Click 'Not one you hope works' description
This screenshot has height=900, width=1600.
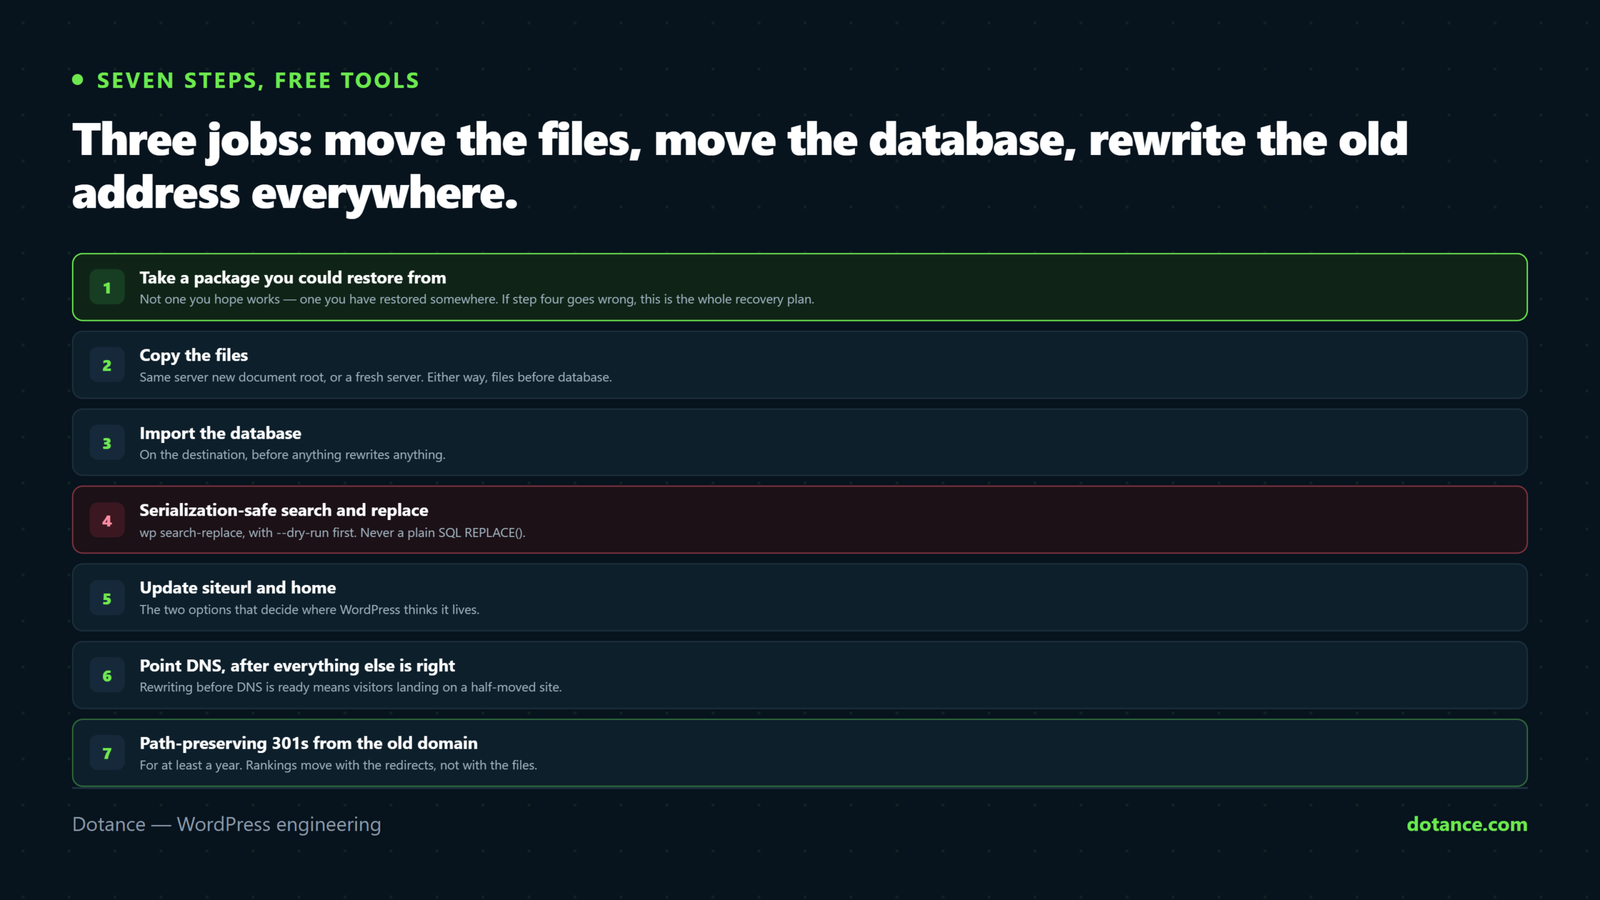click(477, 299)
